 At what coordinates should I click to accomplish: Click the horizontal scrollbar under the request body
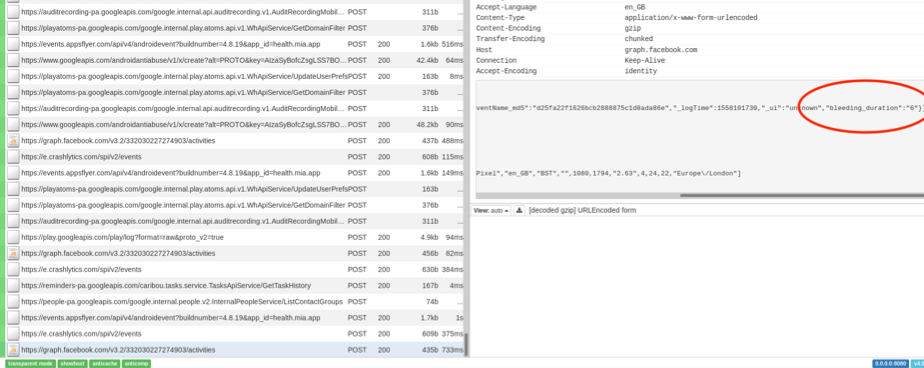tap(801, 195)
